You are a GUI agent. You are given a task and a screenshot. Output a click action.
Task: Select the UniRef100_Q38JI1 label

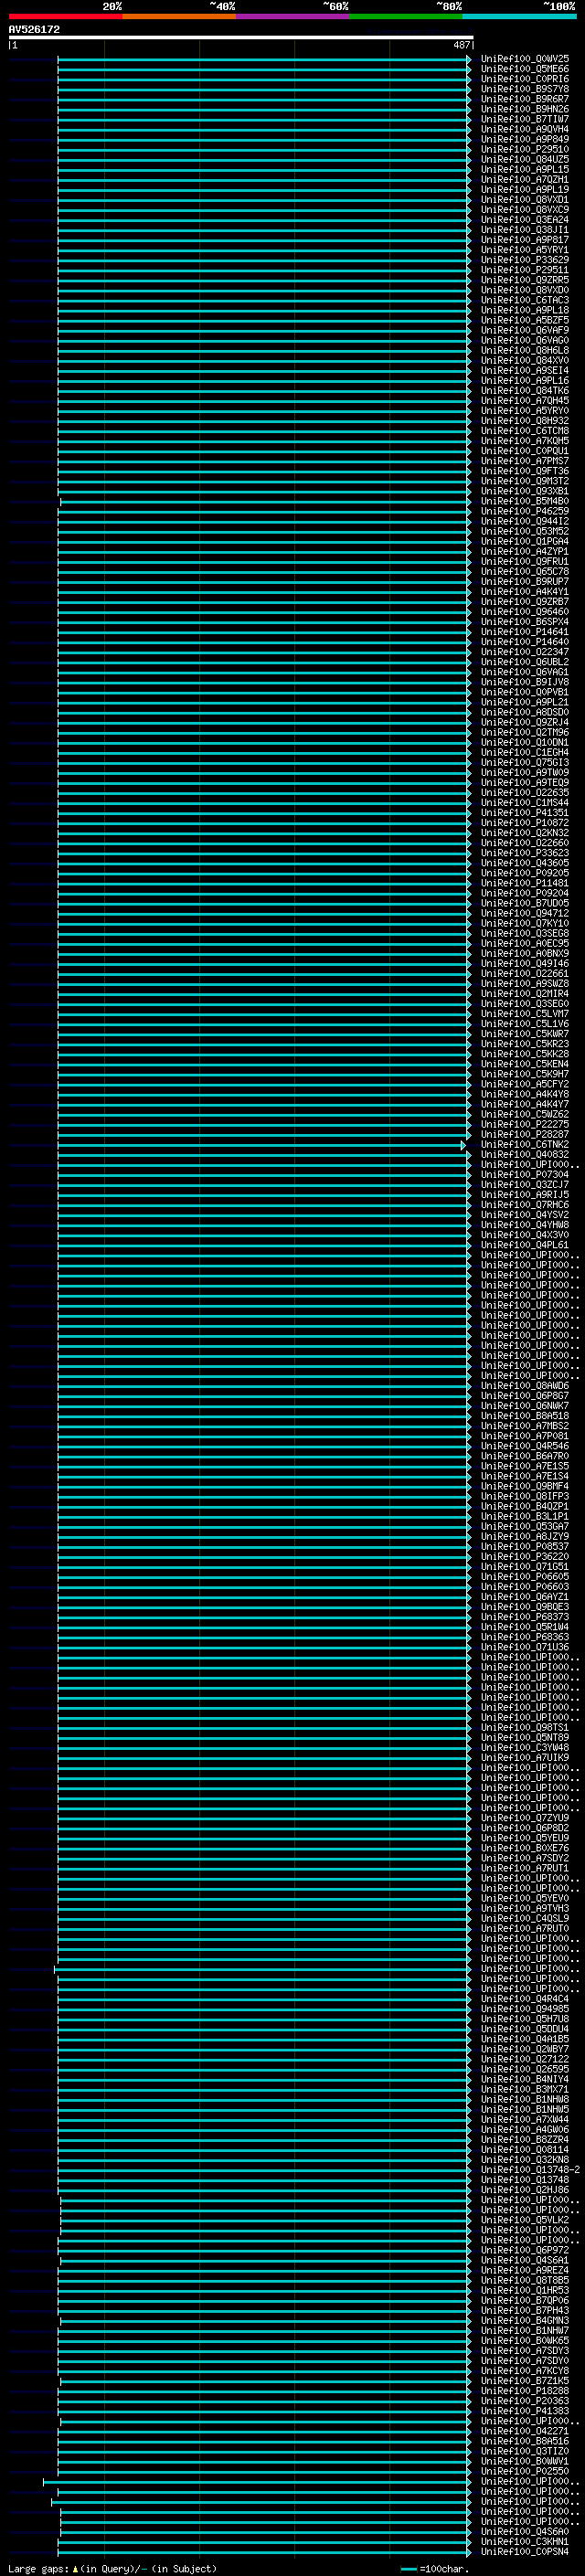point(525,229)
